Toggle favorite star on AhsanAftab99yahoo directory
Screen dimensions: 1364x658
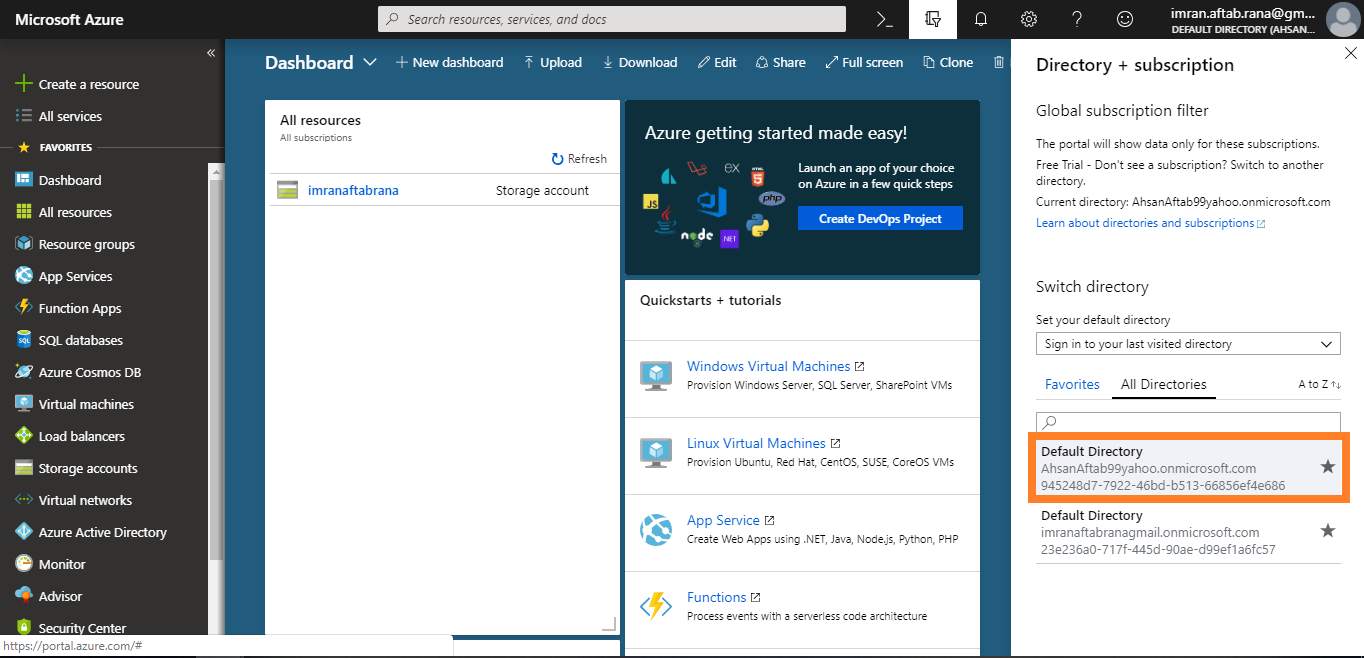click(1327, 466)
